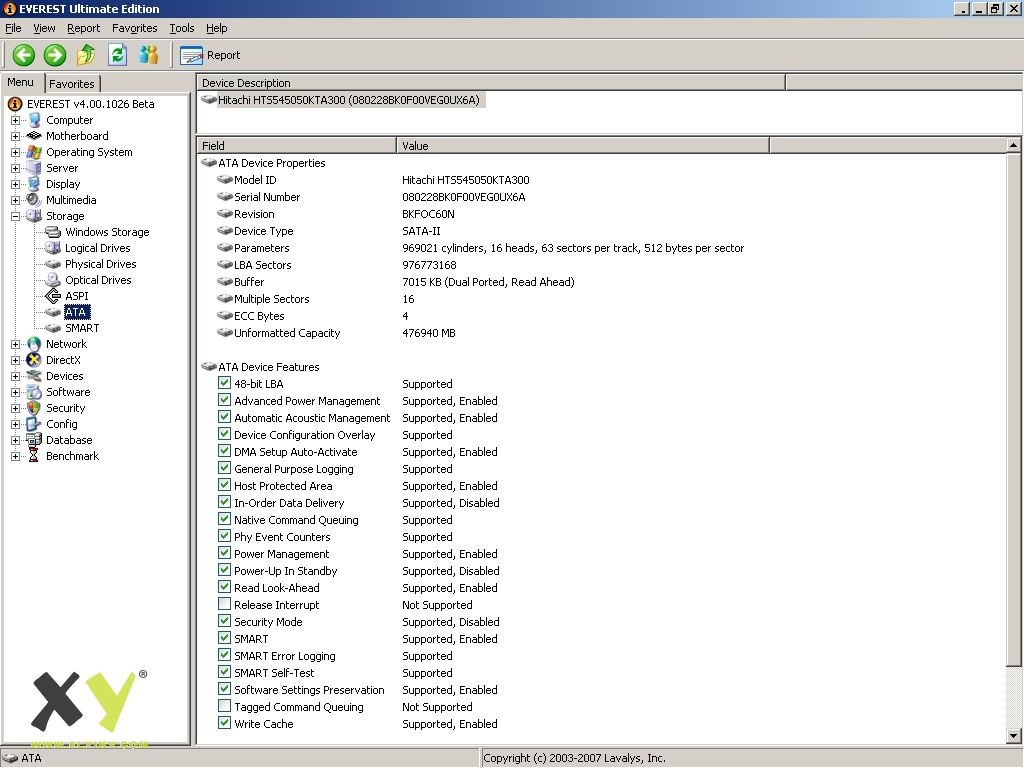
Task: Click the green Back arrow icon
Action: [x=24, y=55]
